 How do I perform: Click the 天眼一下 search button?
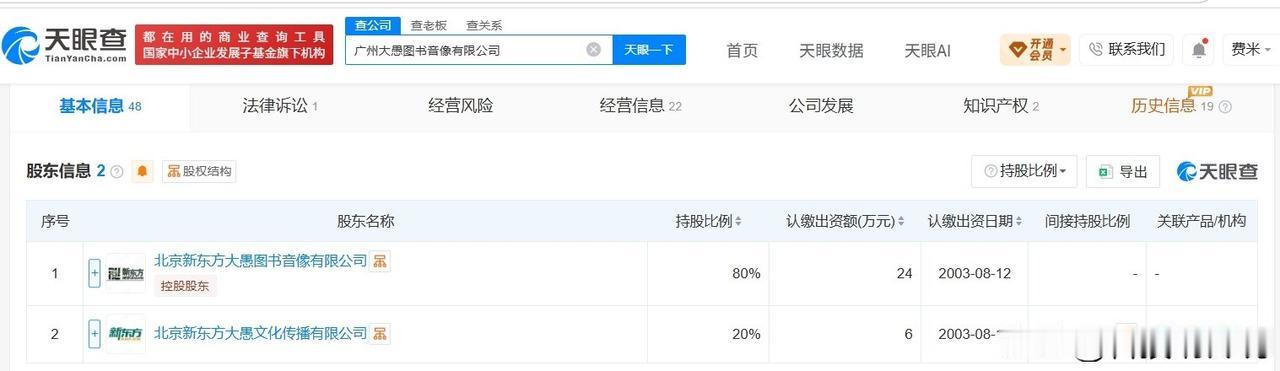pyautogui.click(x=649, y=49)
